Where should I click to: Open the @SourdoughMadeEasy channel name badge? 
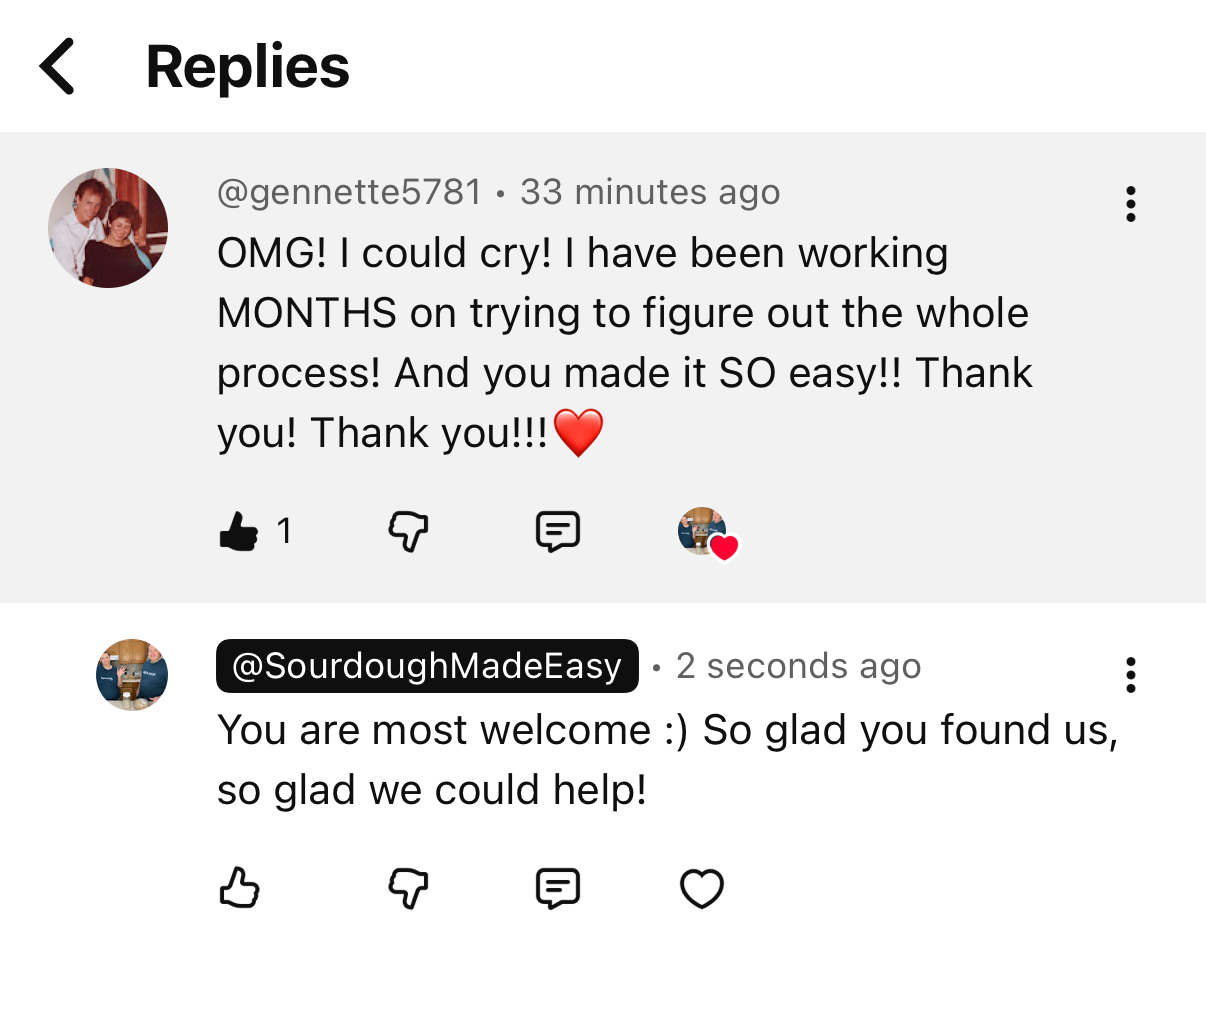(x=427, y=666)
